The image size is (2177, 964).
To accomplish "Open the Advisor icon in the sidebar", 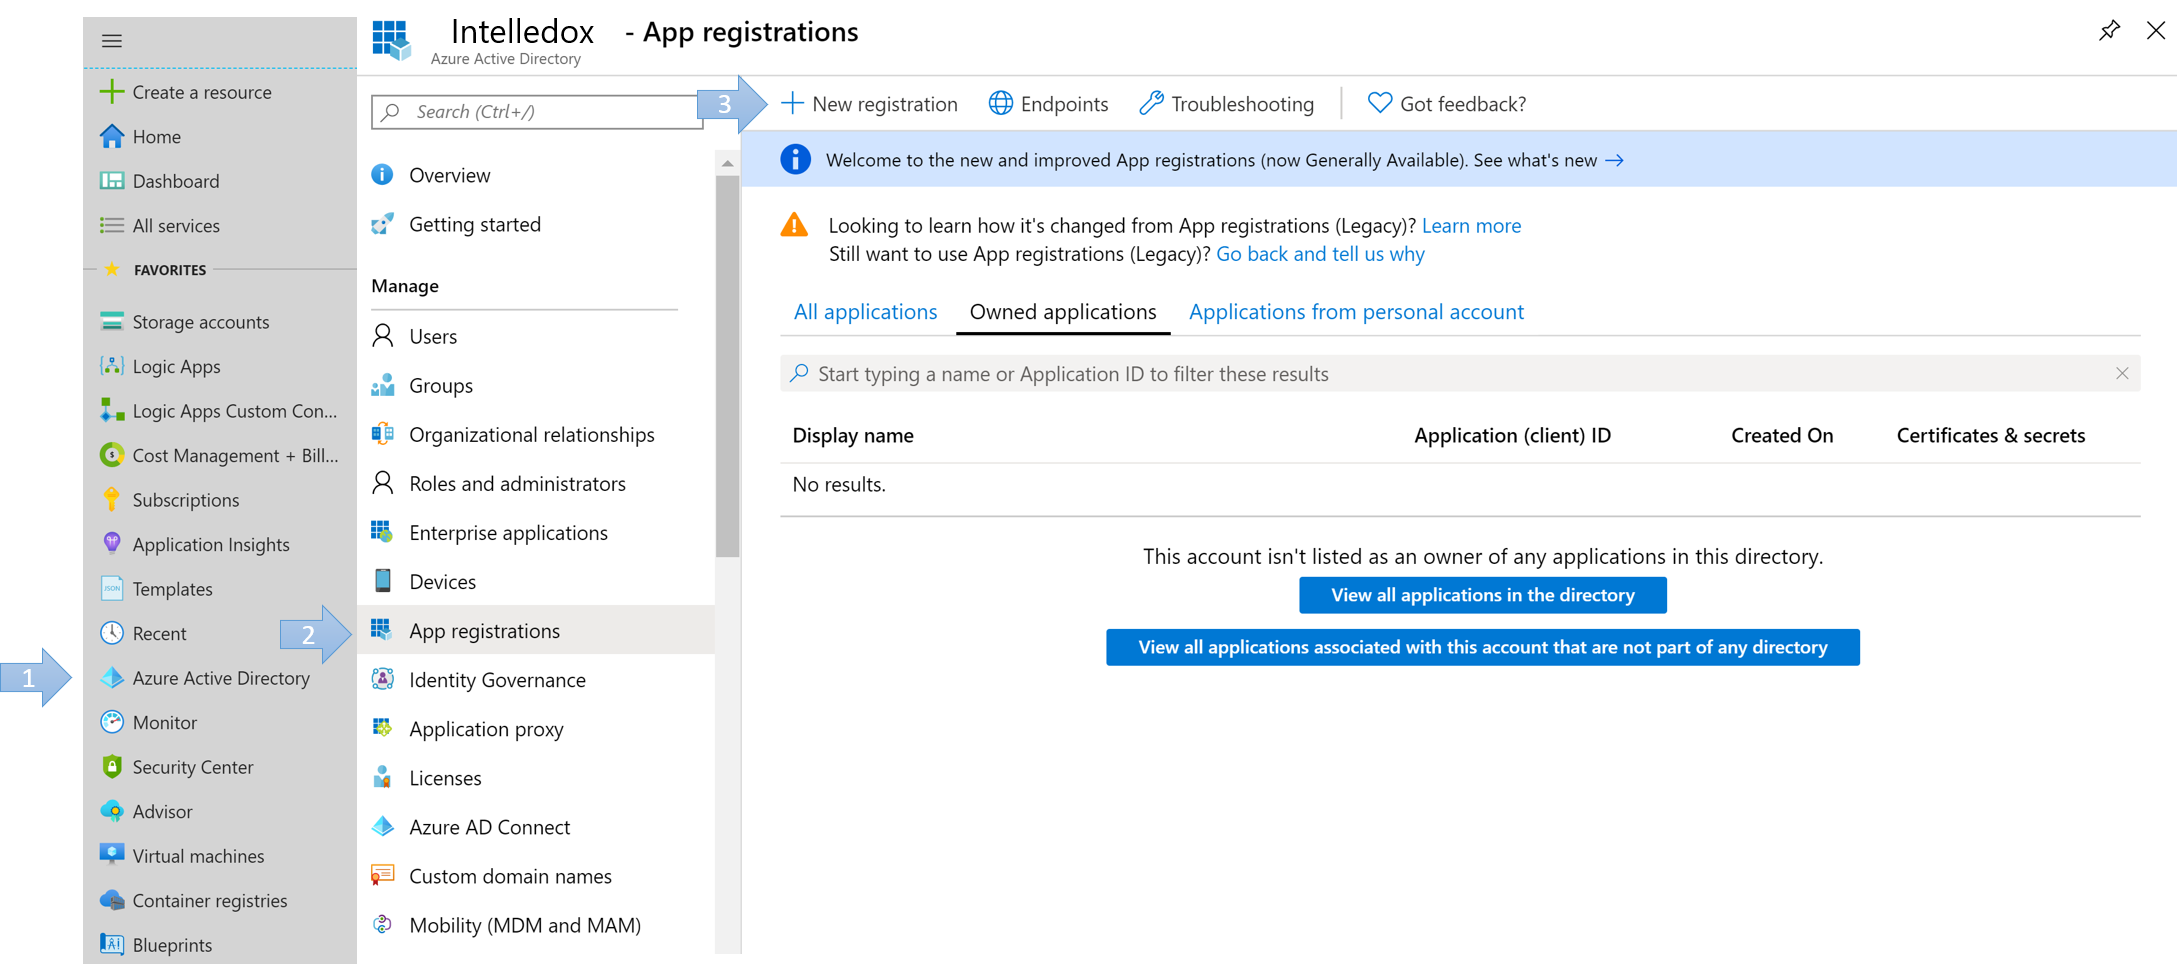I will 112,811.
